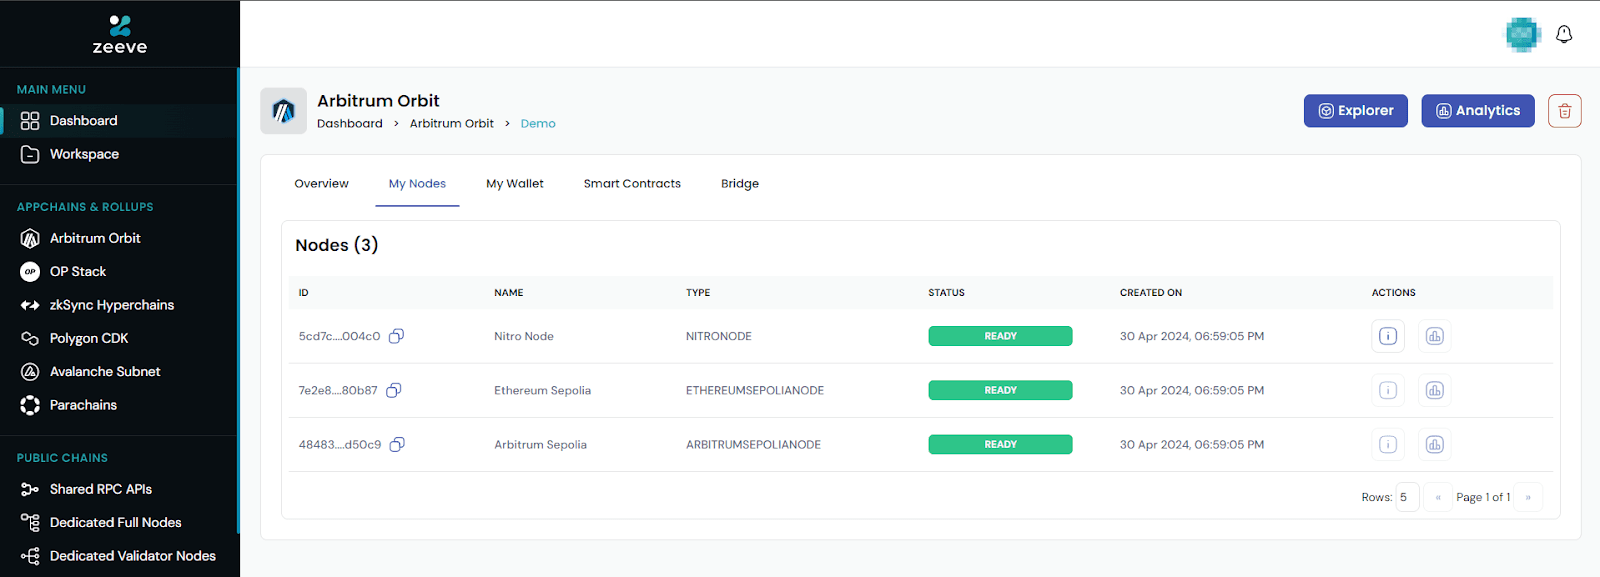This screenshot has height=577, width=1600.
Task: Click the NITRONODE type cell
Action: (x=719, y=336)
